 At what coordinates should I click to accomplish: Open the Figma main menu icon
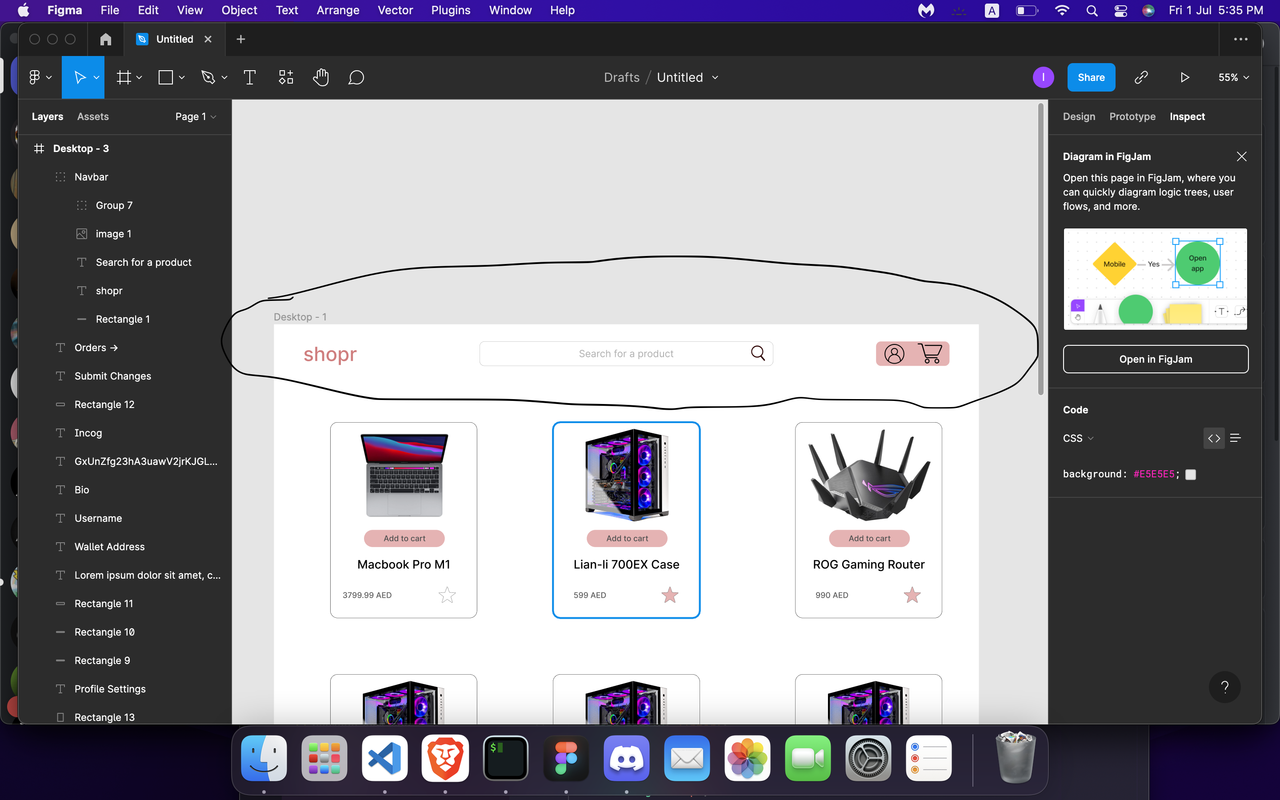coord(34,77)
